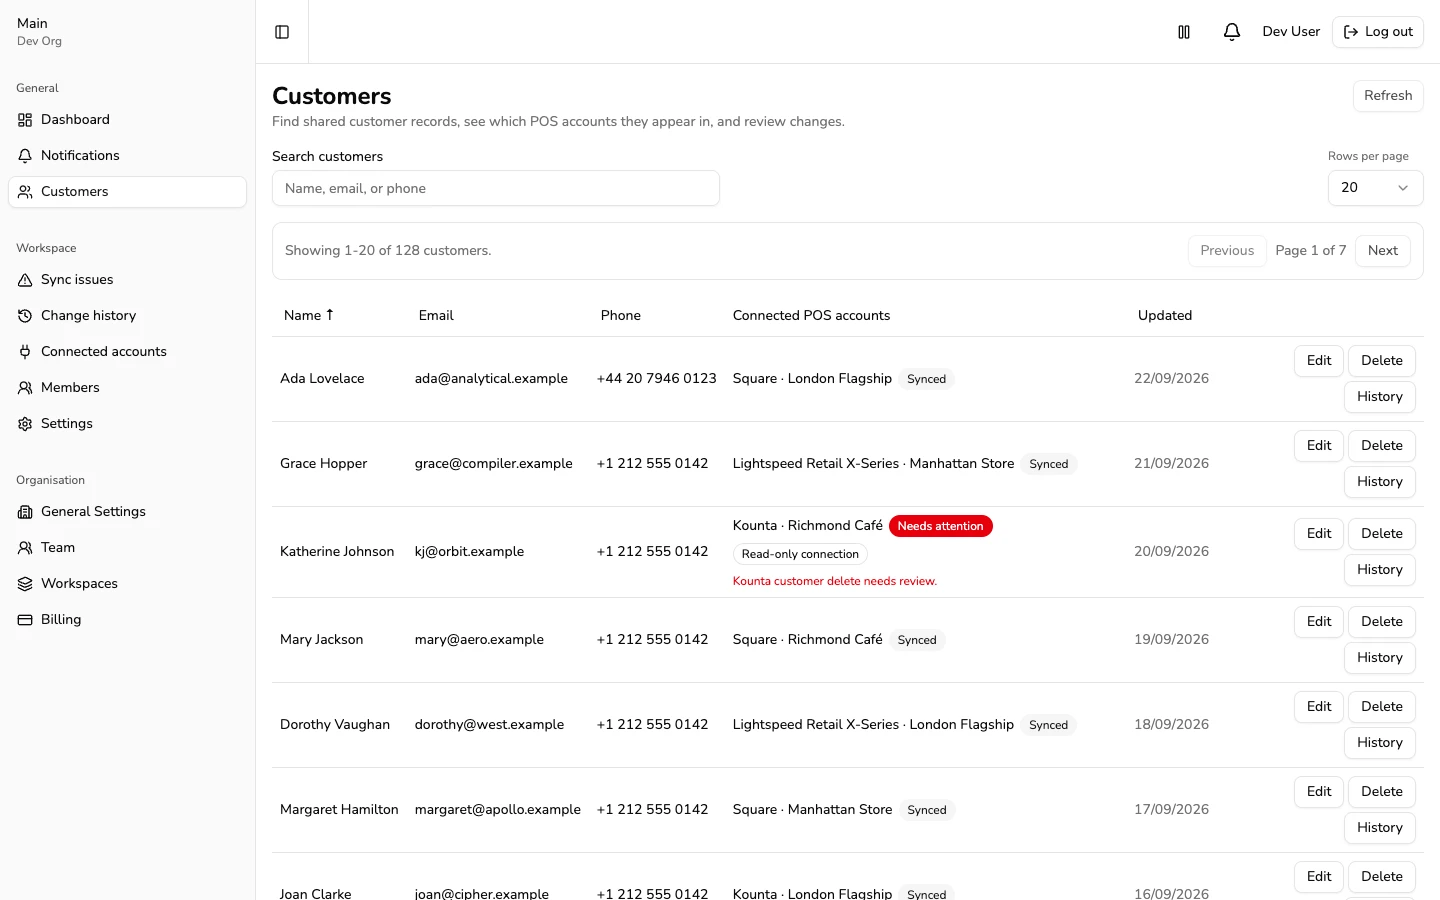
Task: Click the Workspaces layers icon
Action: point(25,584)
